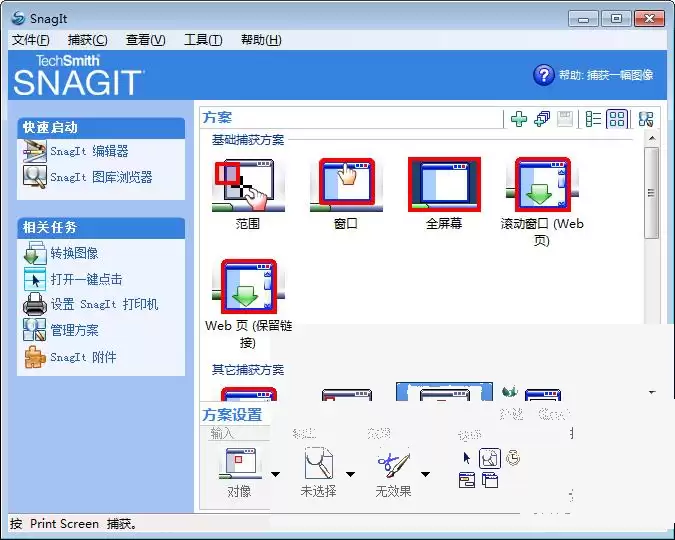
Task: Open the 查看(V) menu
Action: [x=146, y=40]
